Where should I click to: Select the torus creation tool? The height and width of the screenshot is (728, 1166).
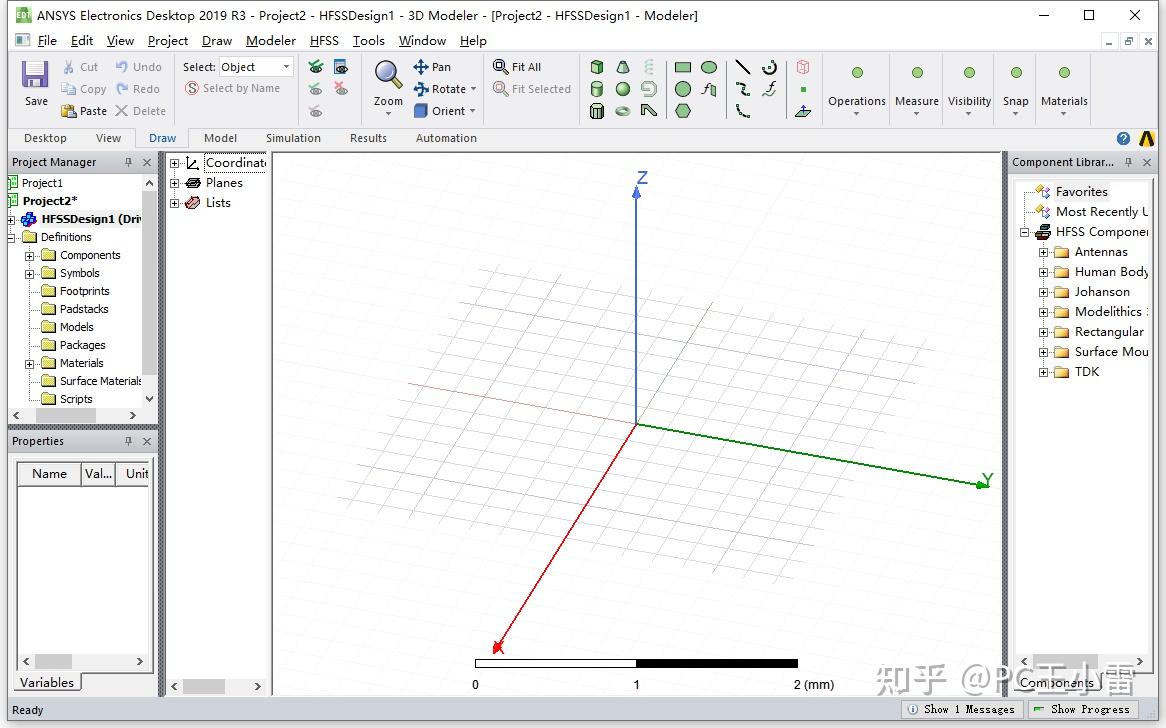click(623, 110)
